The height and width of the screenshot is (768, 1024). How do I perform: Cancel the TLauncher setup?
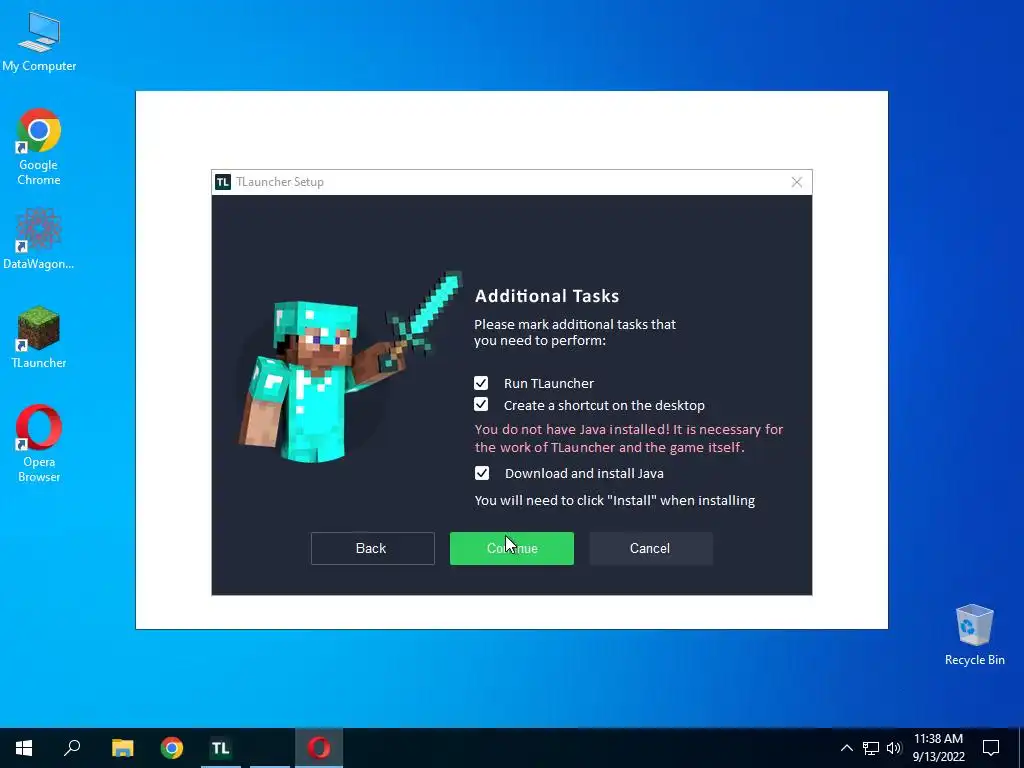point(650,549)
